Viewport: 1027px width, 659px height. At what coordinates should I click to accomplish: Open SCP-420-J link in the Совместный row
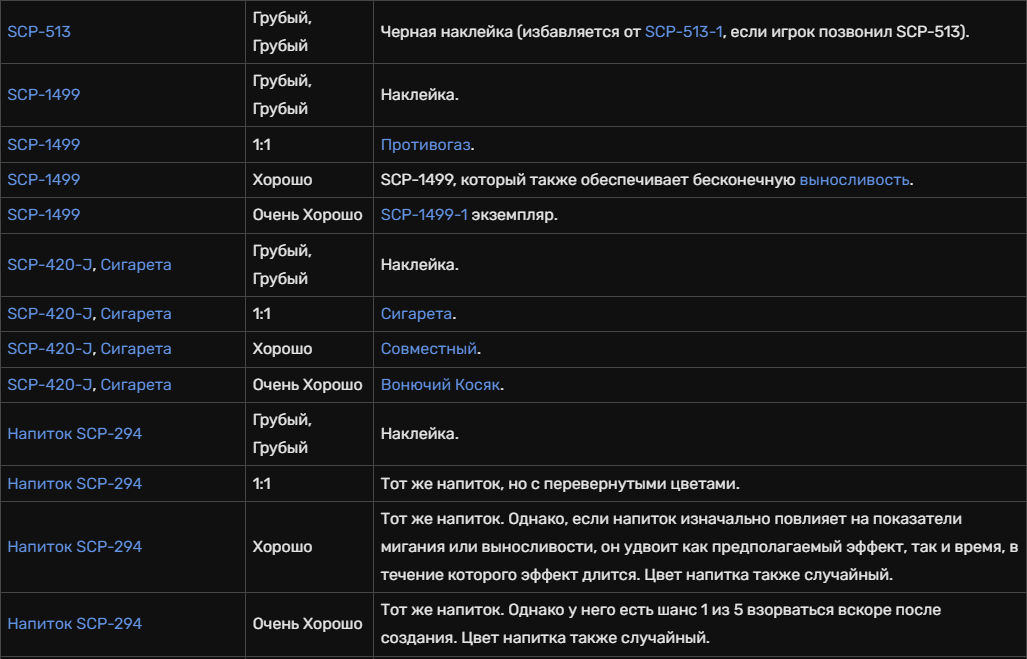(49, 348)
